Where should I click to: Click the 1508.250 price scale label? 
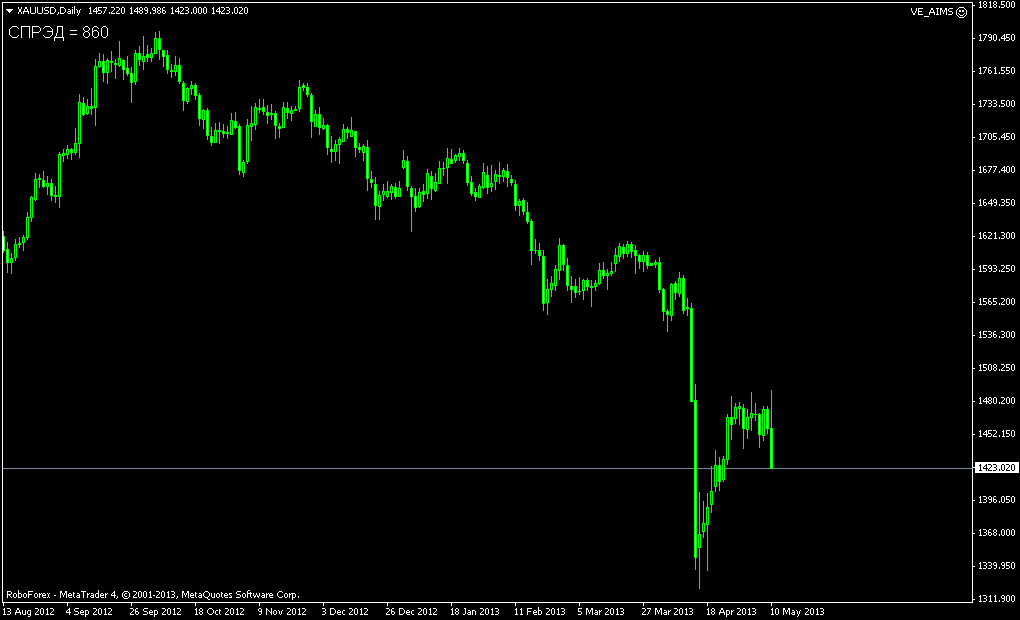[997, 368]
